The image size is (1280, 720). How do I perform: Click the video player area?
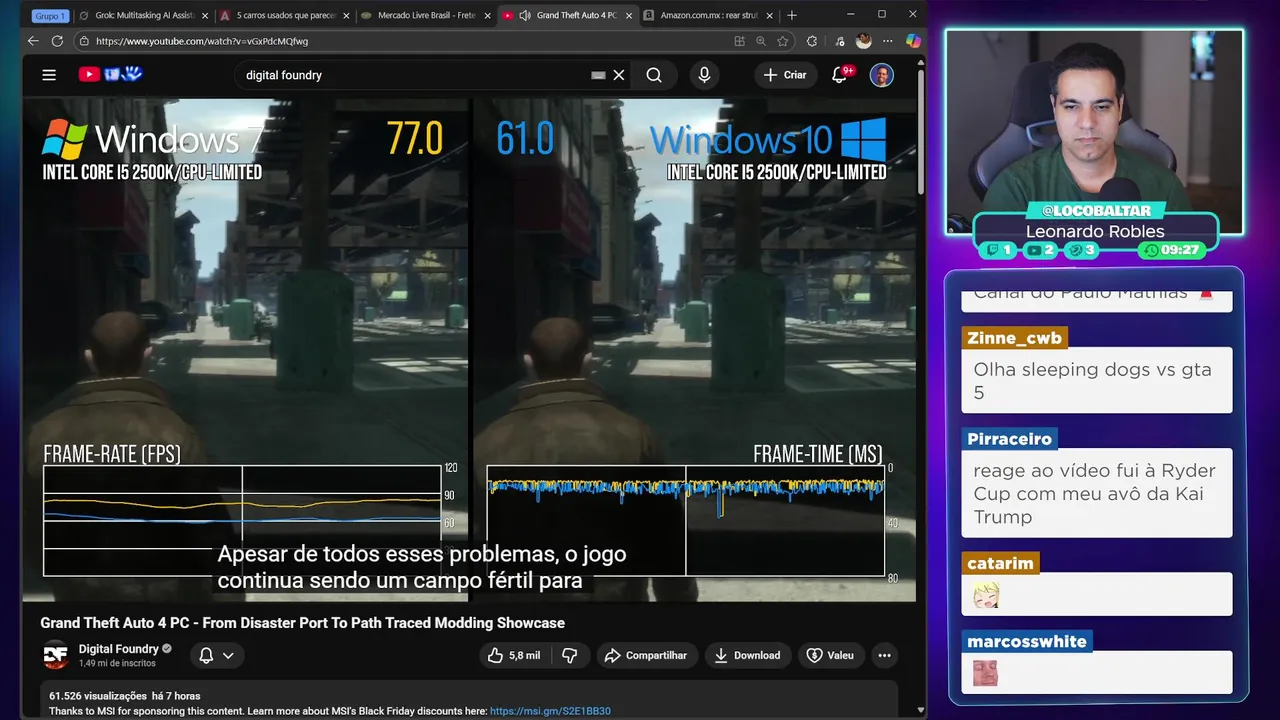[x=469, y=350]
